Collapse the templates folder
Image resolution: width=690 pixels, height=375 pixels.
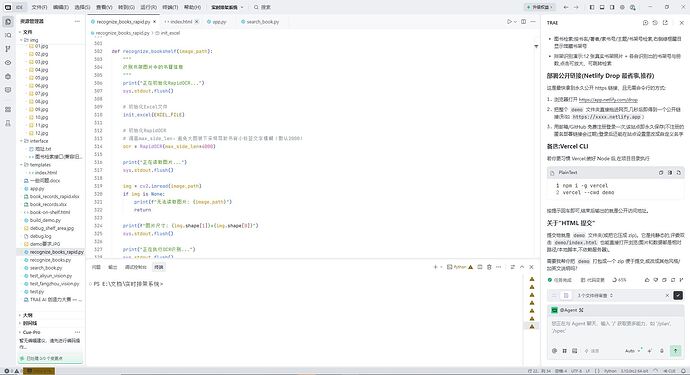[x=21, y=165]
